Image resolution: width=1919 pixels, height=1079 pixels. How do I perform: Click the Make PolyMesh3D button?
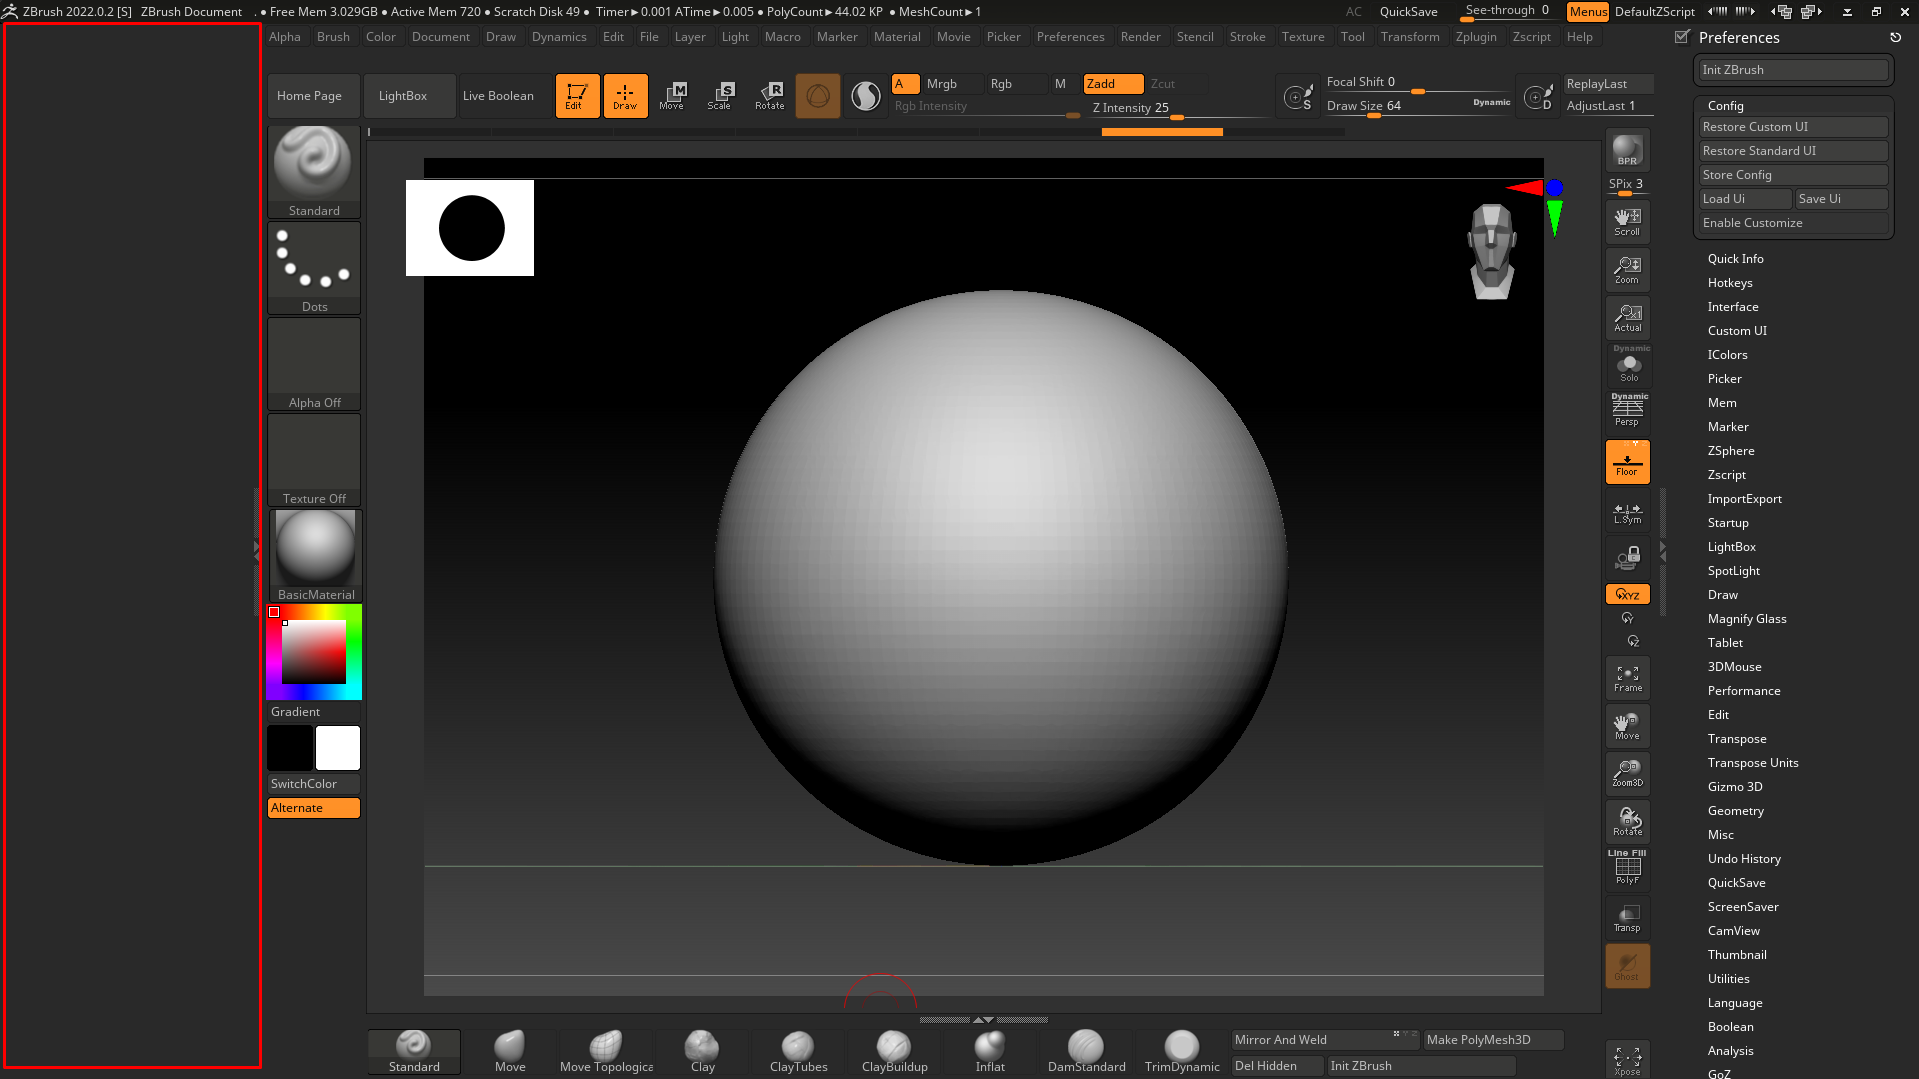click(x=1492, y=1040)
